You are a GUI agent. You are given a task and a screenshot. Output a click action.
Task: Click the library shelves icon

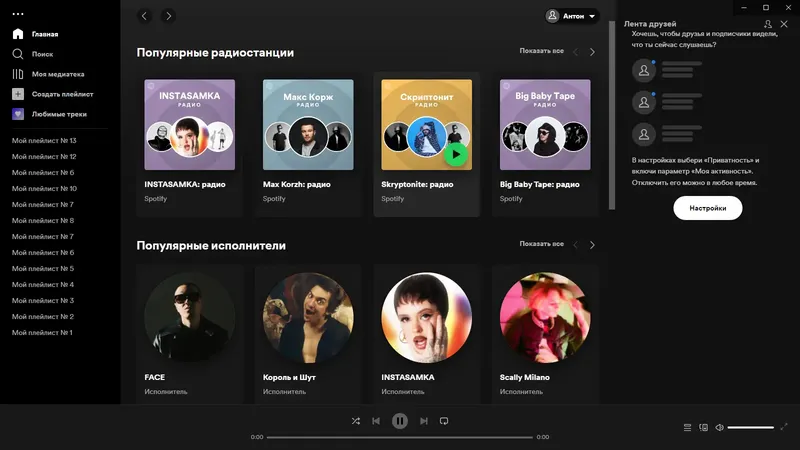point(18,74)
